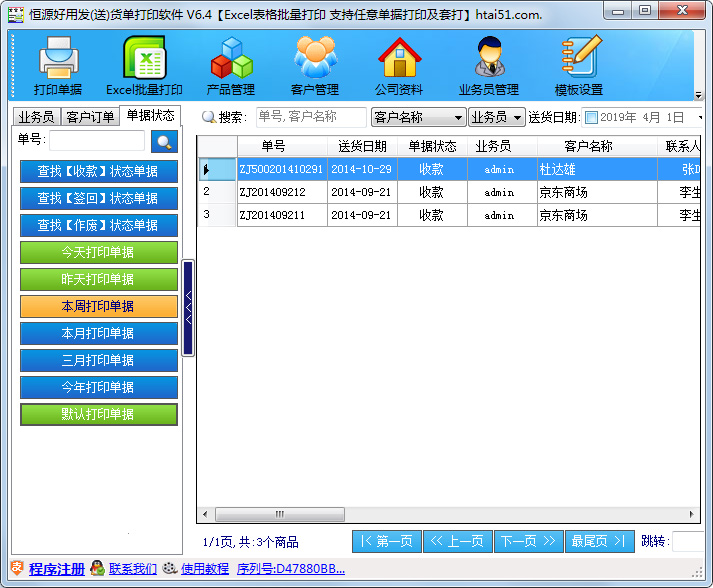Click 默认打印单据 button

[99, 414]
